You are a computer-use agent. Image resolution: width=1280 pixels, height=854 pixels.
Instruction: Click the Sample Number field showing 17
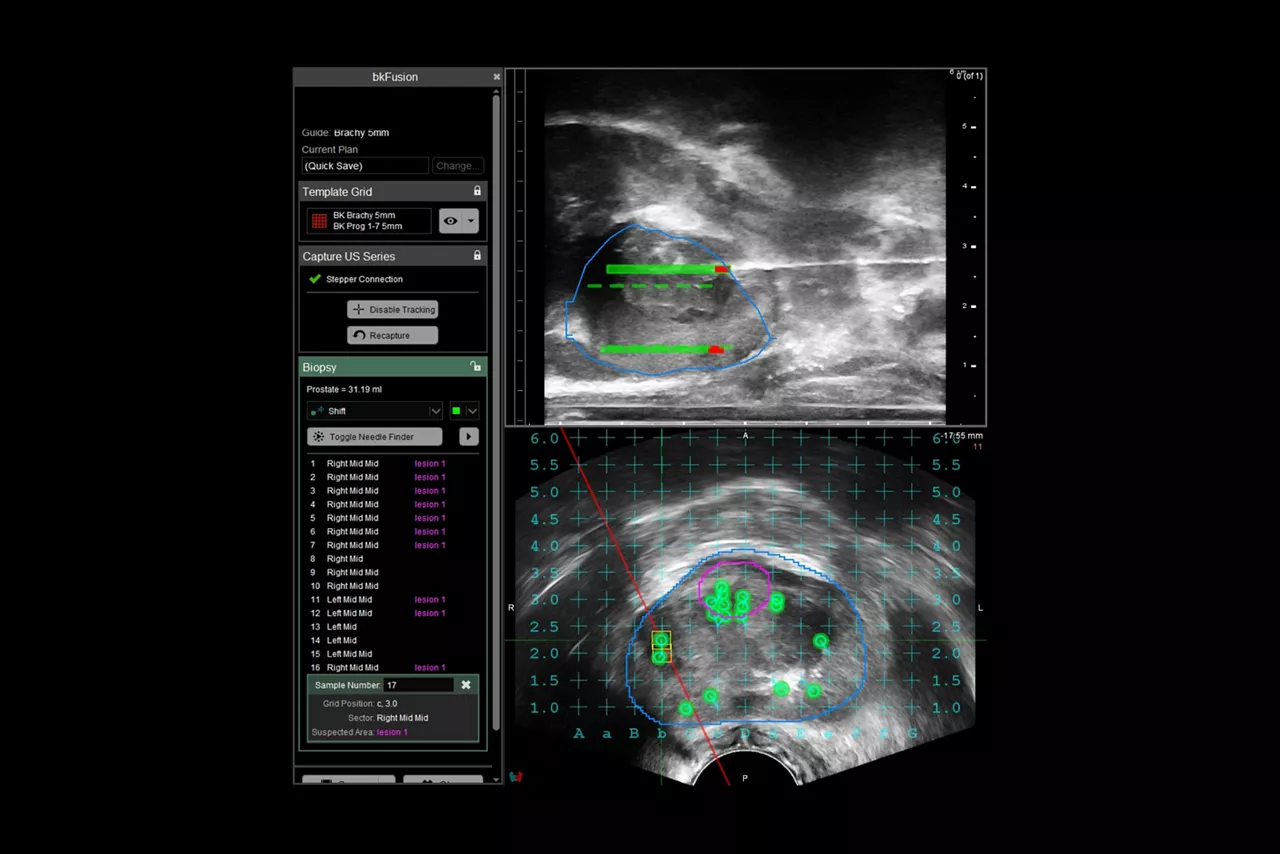tap(419, 685)
